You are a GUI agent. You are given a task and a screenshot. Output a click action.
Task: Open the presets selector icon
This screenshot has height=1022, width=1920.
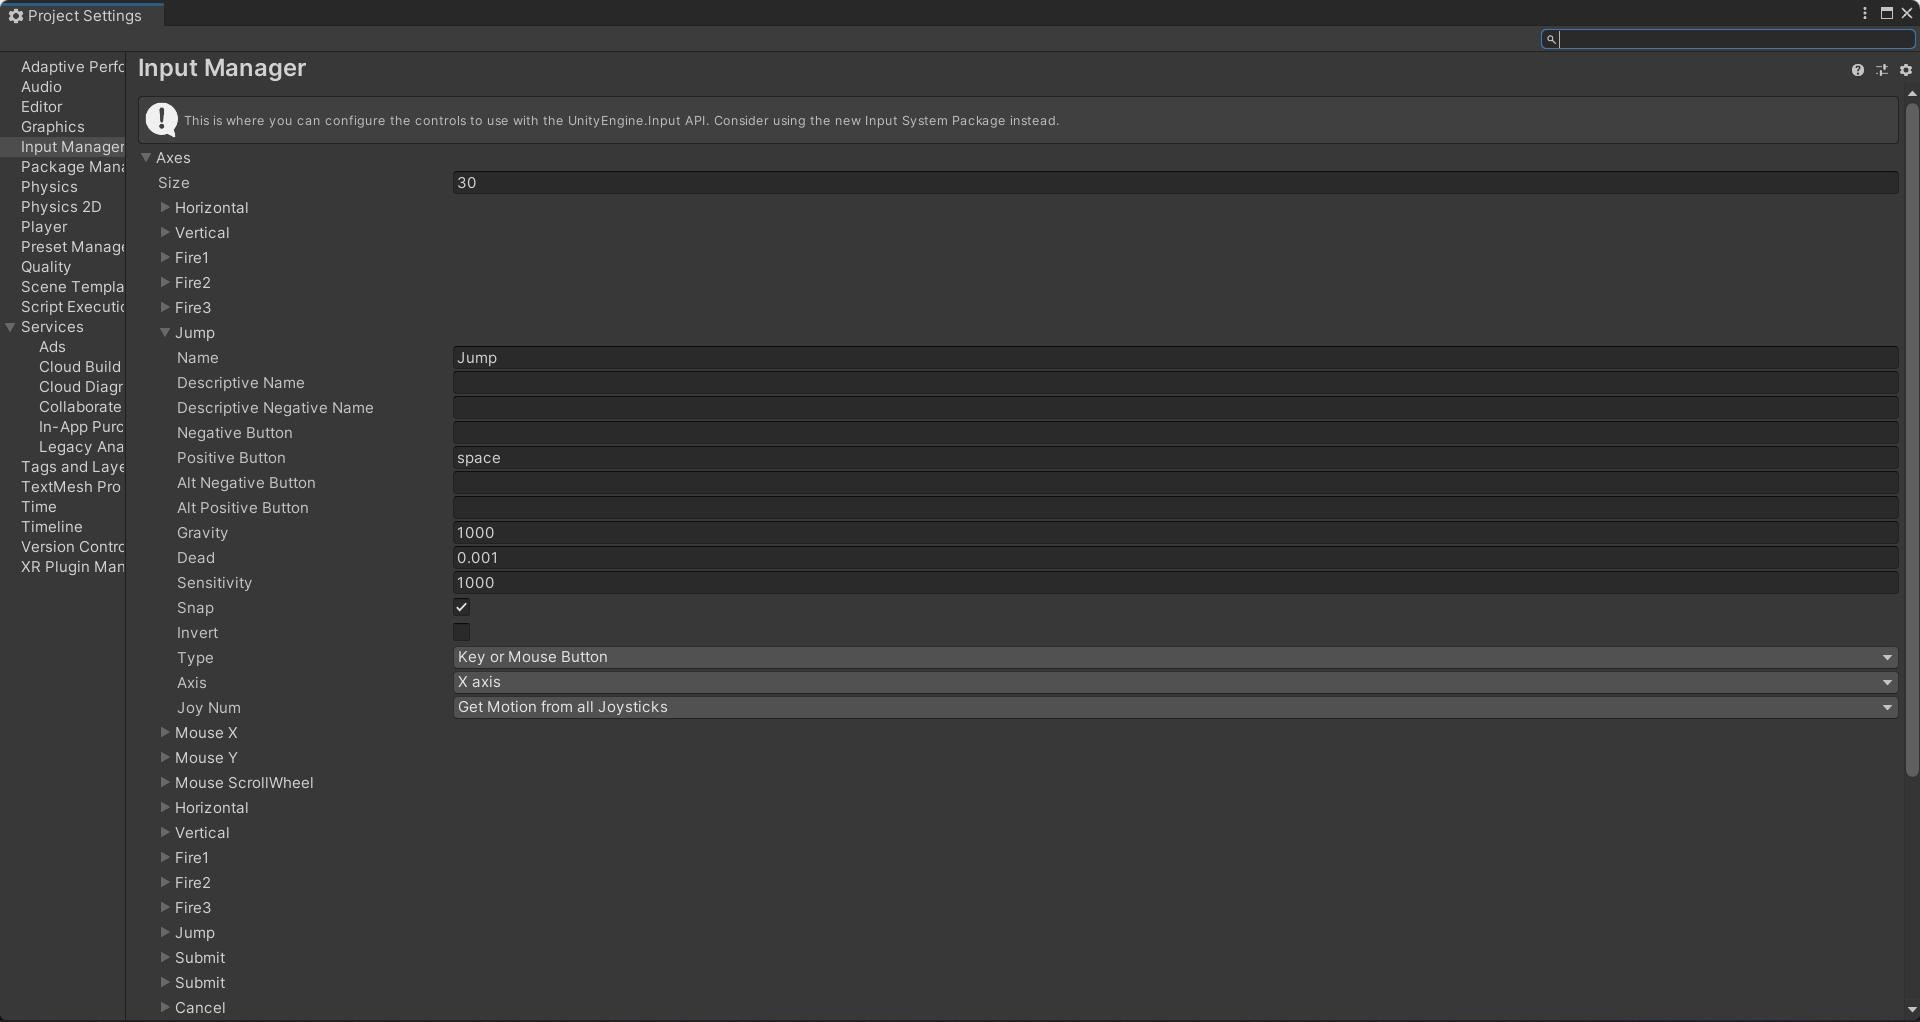(1882, 70)
